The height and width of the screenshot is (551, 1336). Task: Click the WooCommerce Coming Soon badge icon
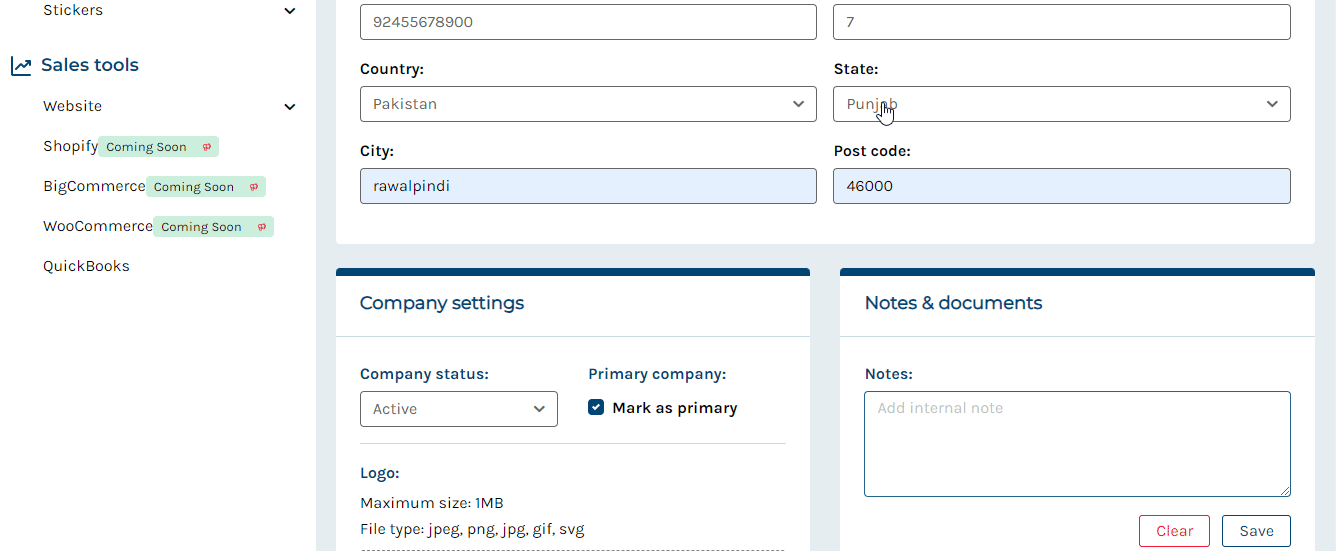click(x=262, y=227)
